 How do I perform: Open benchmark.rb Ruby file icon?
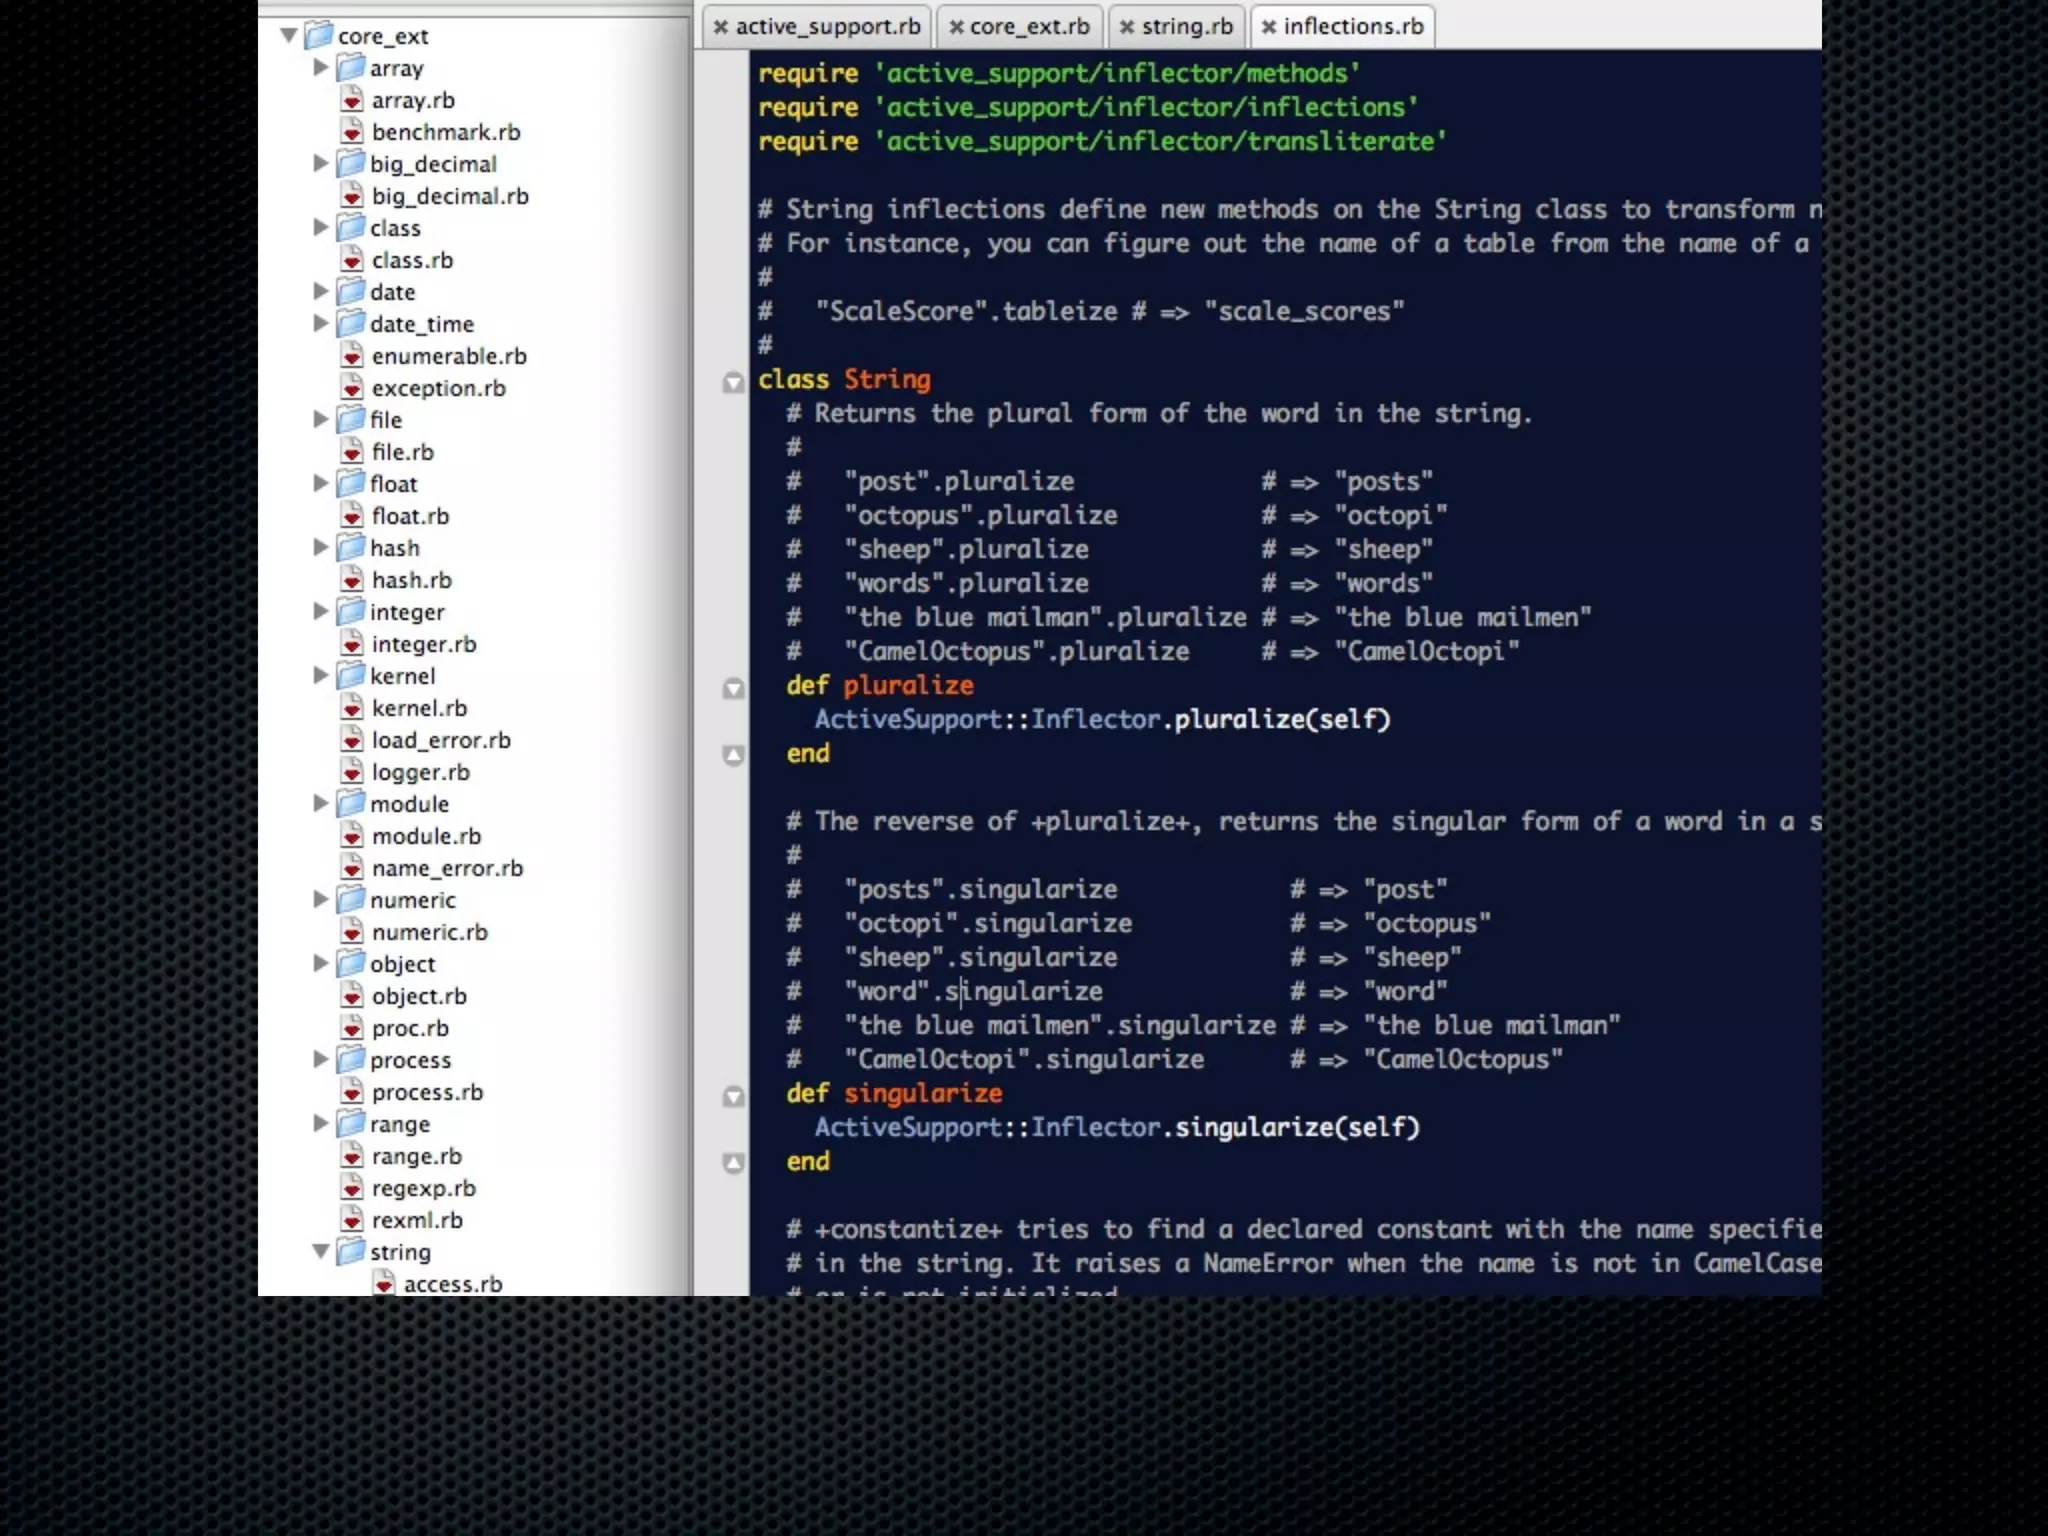tap(352, 132)
